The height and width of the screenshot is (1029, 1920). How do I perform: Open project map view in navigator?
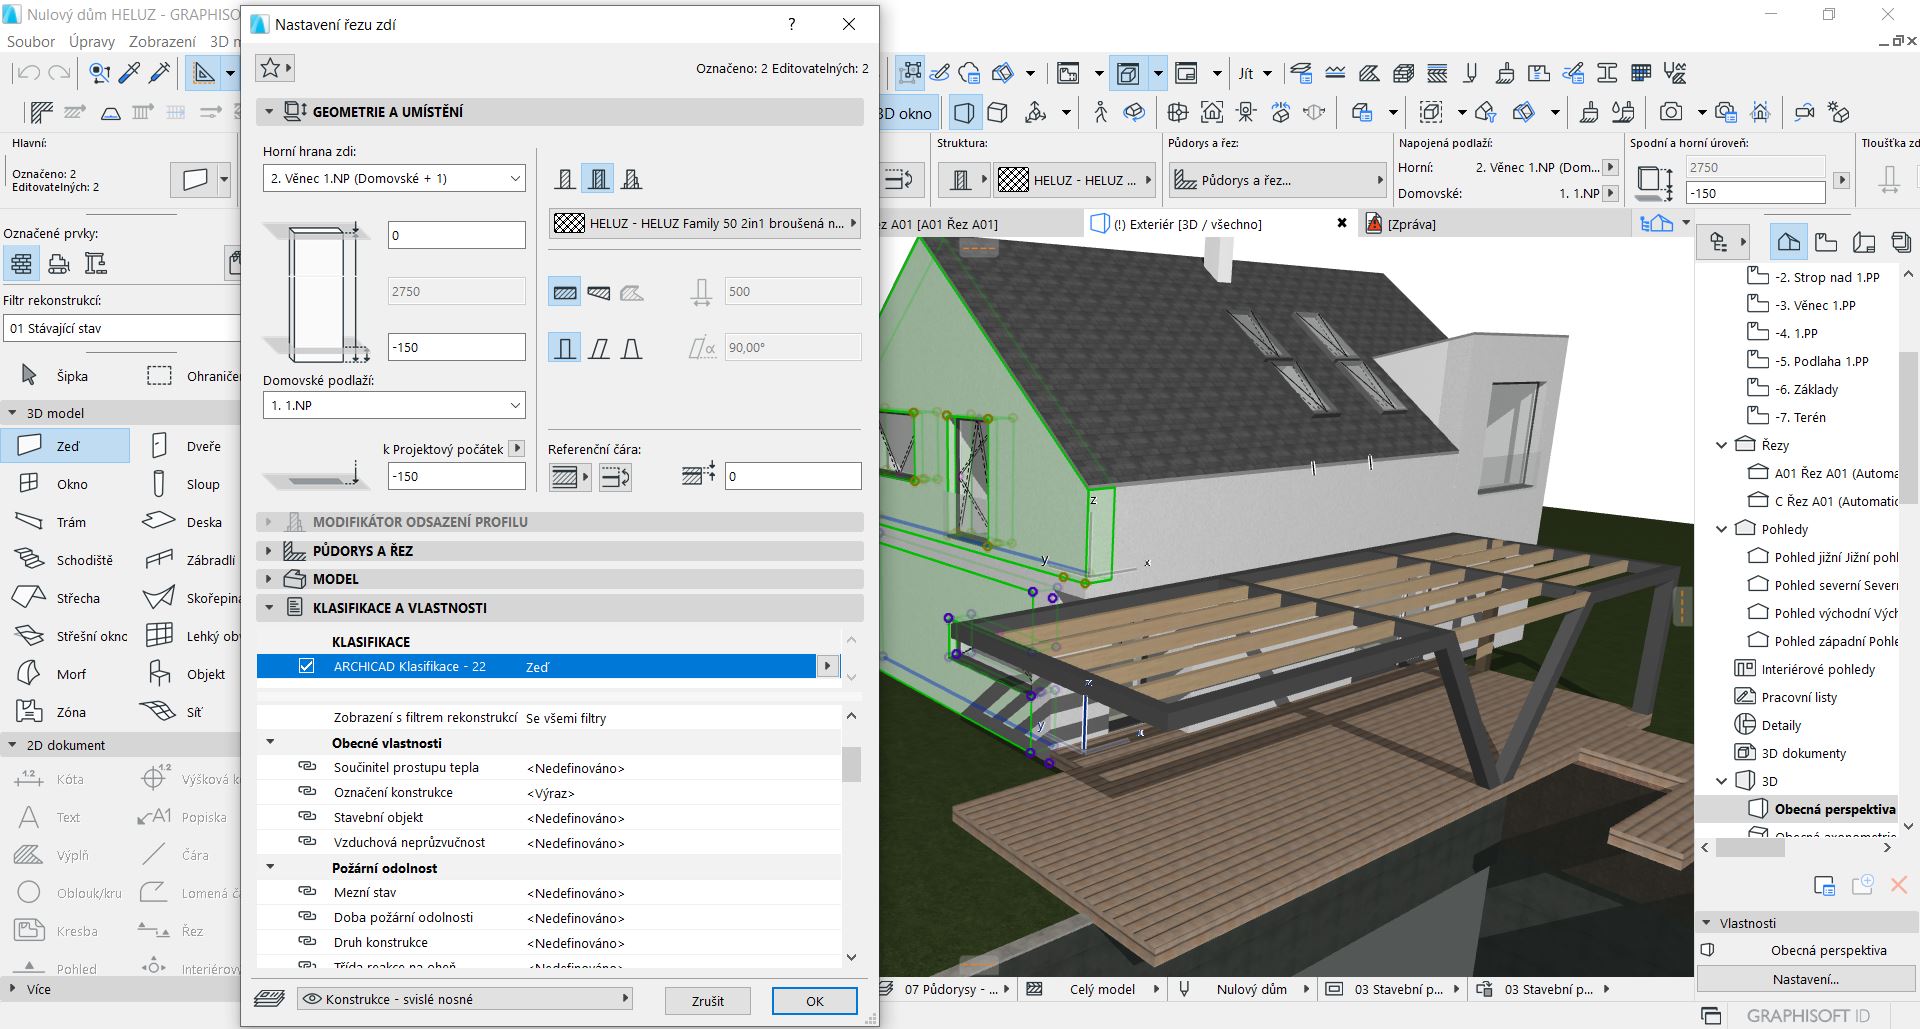[1789, 242]
